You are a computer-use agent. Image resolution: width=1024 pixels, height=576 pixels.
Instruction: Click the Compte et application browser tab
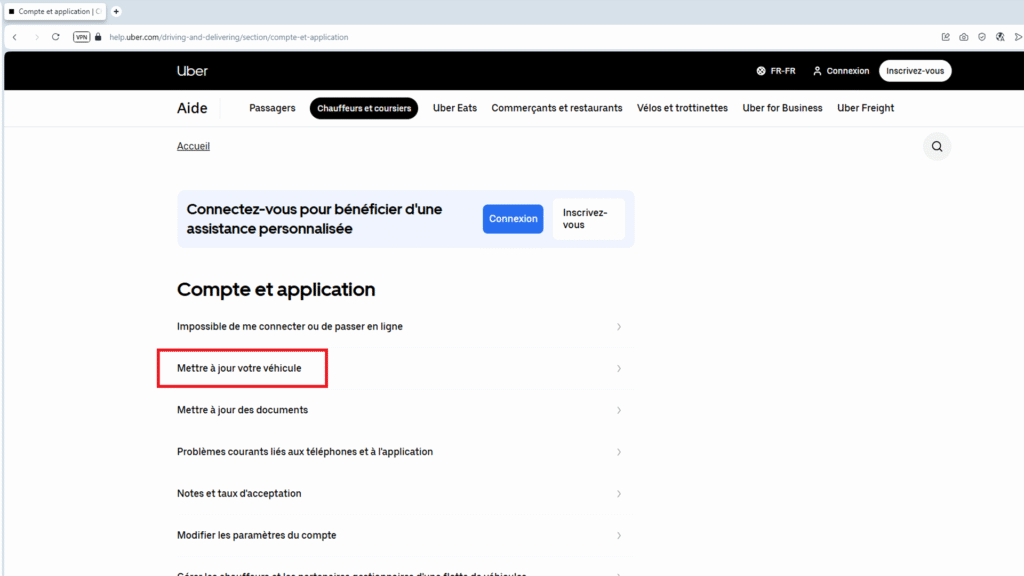coord(56,11)
